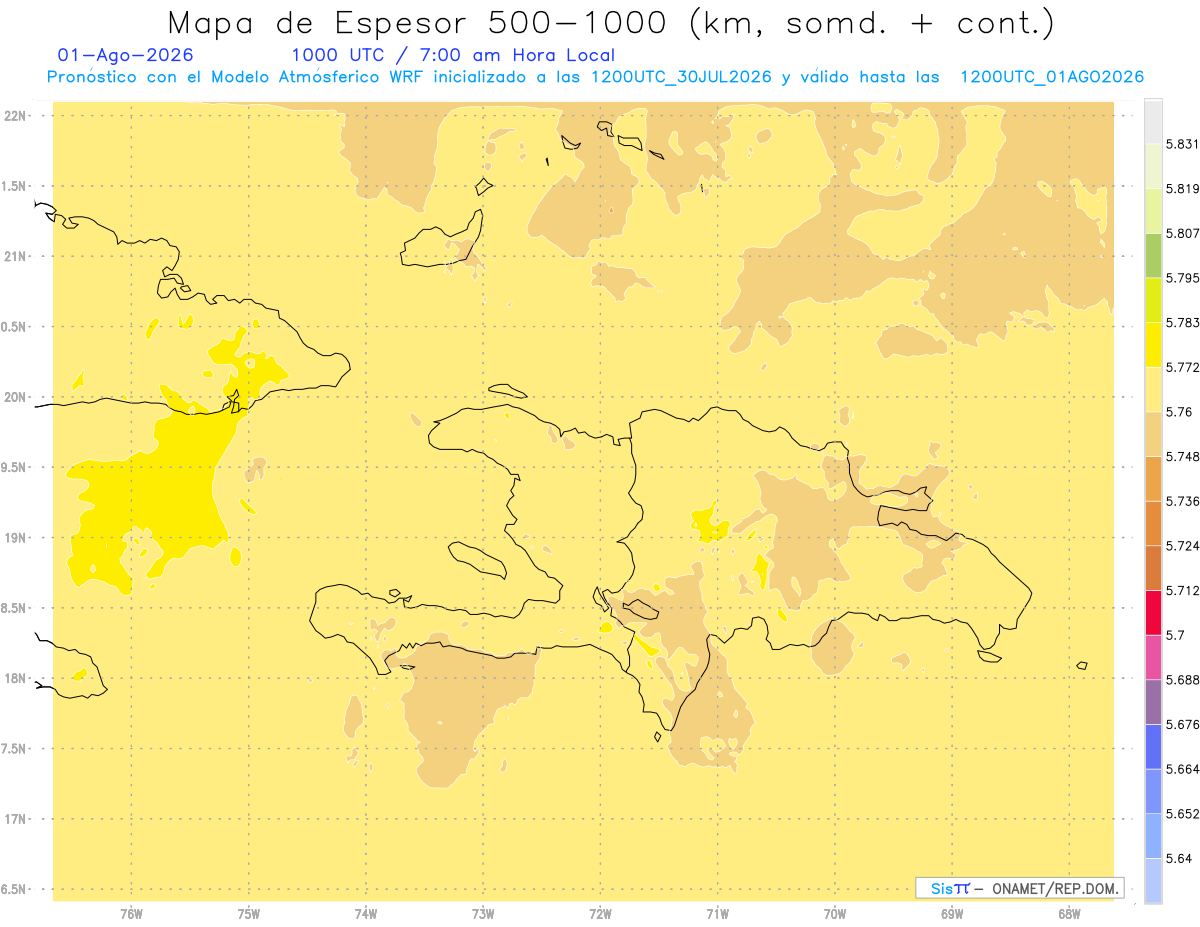Select the colorbar value '5.724'
Screen dimensions: 1200x927
pos(1182,546)
